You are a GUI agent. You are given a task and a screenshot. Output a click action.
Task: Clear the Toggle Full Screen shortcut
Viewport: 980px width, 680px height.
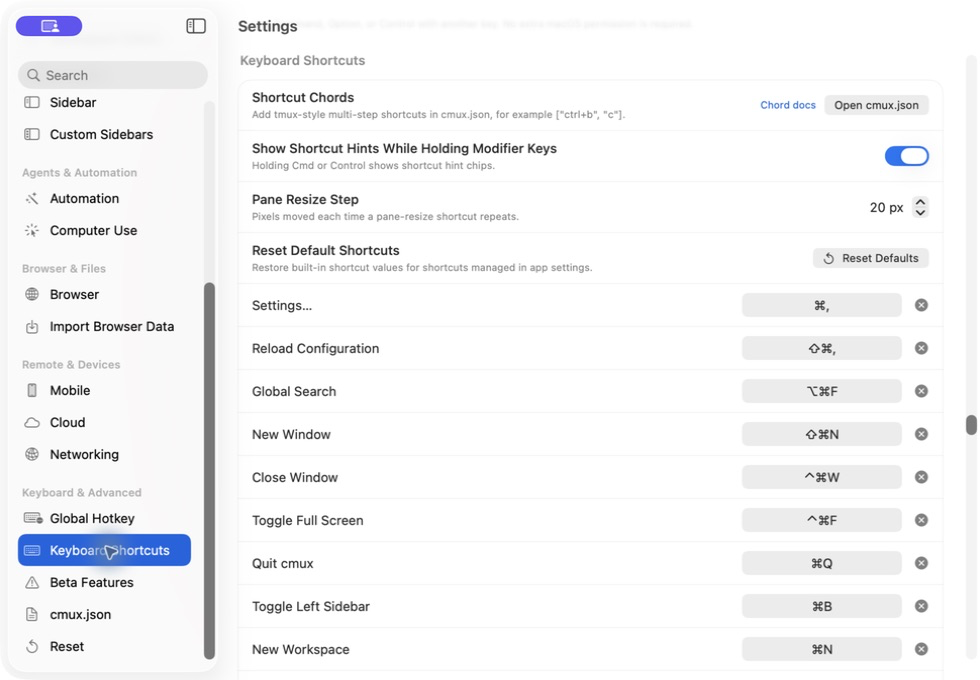(921, 520)
